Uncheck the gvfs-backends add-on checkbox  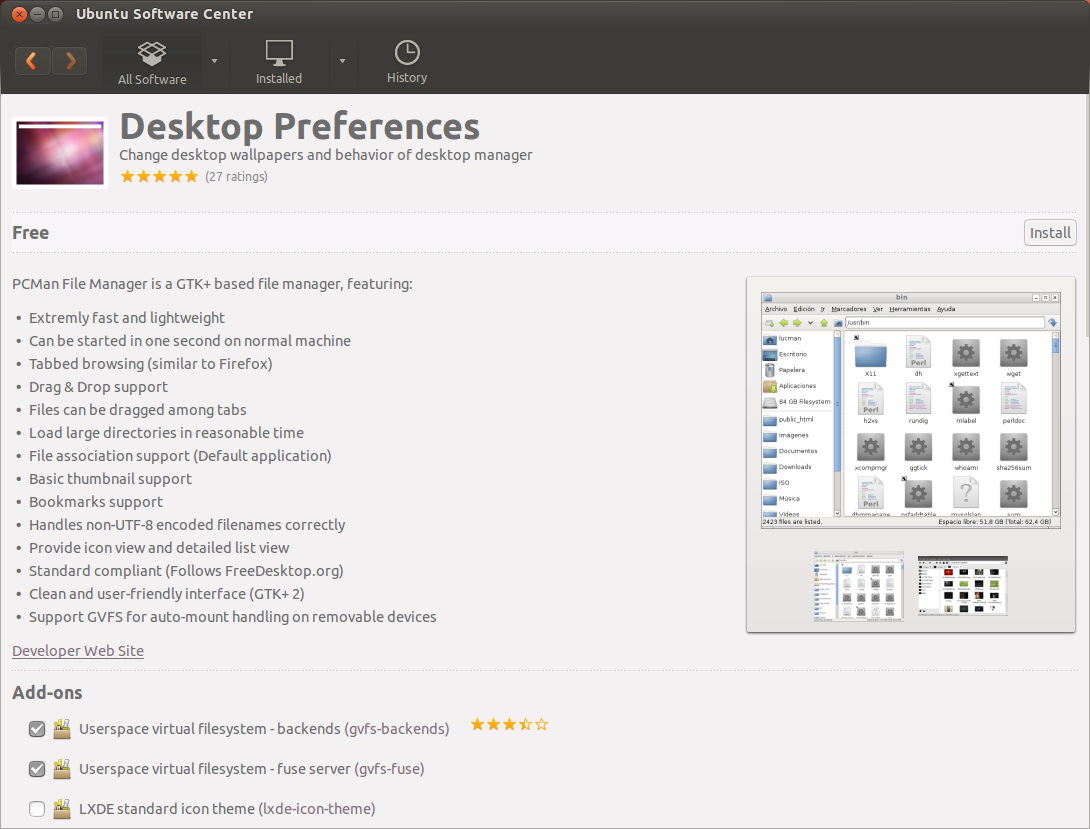[37, 729]
